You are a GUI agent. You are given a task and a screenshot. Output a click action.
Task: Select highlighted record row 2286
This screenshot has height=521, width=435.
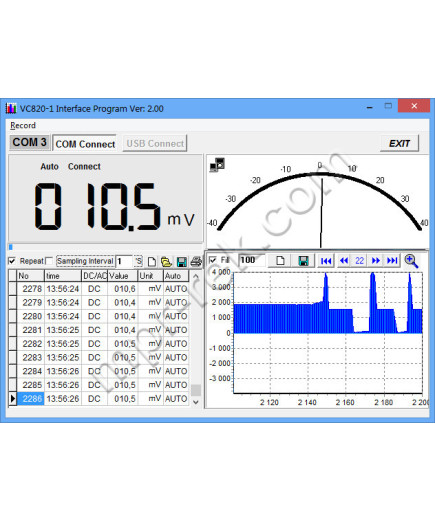click(99, 399)
